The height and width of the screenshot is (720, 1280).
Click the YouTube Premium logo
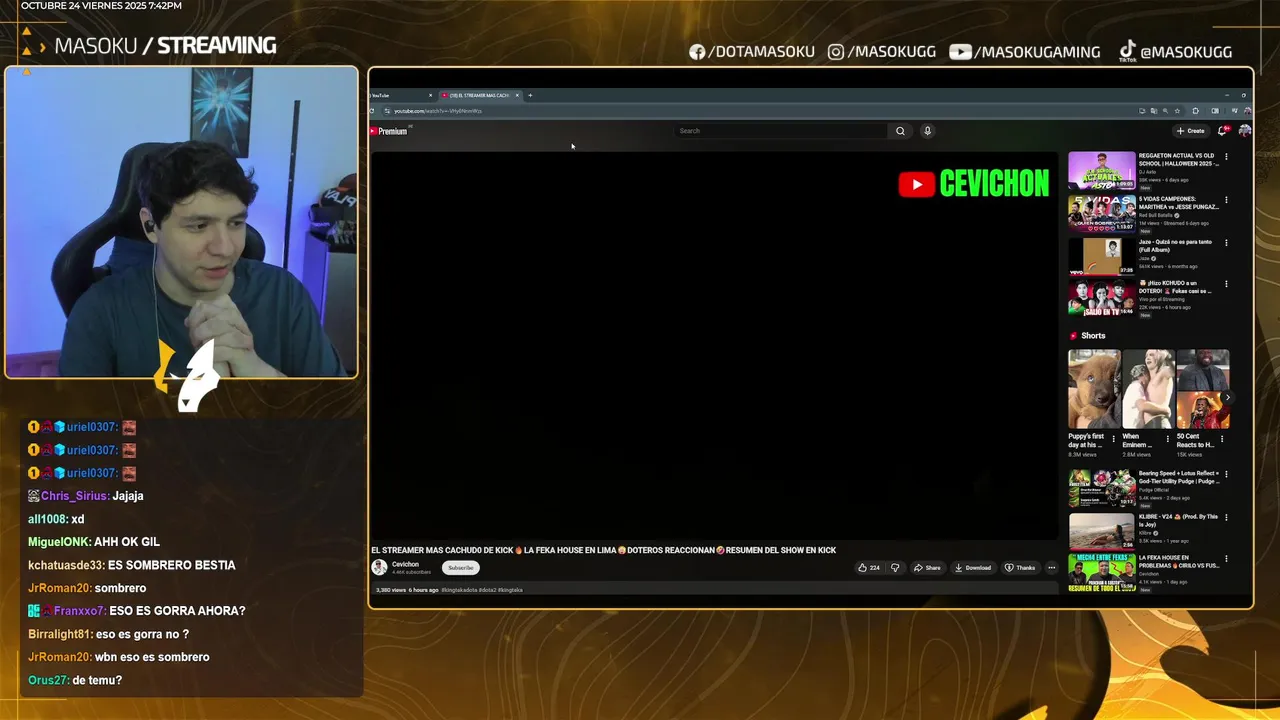click(389, 131)
